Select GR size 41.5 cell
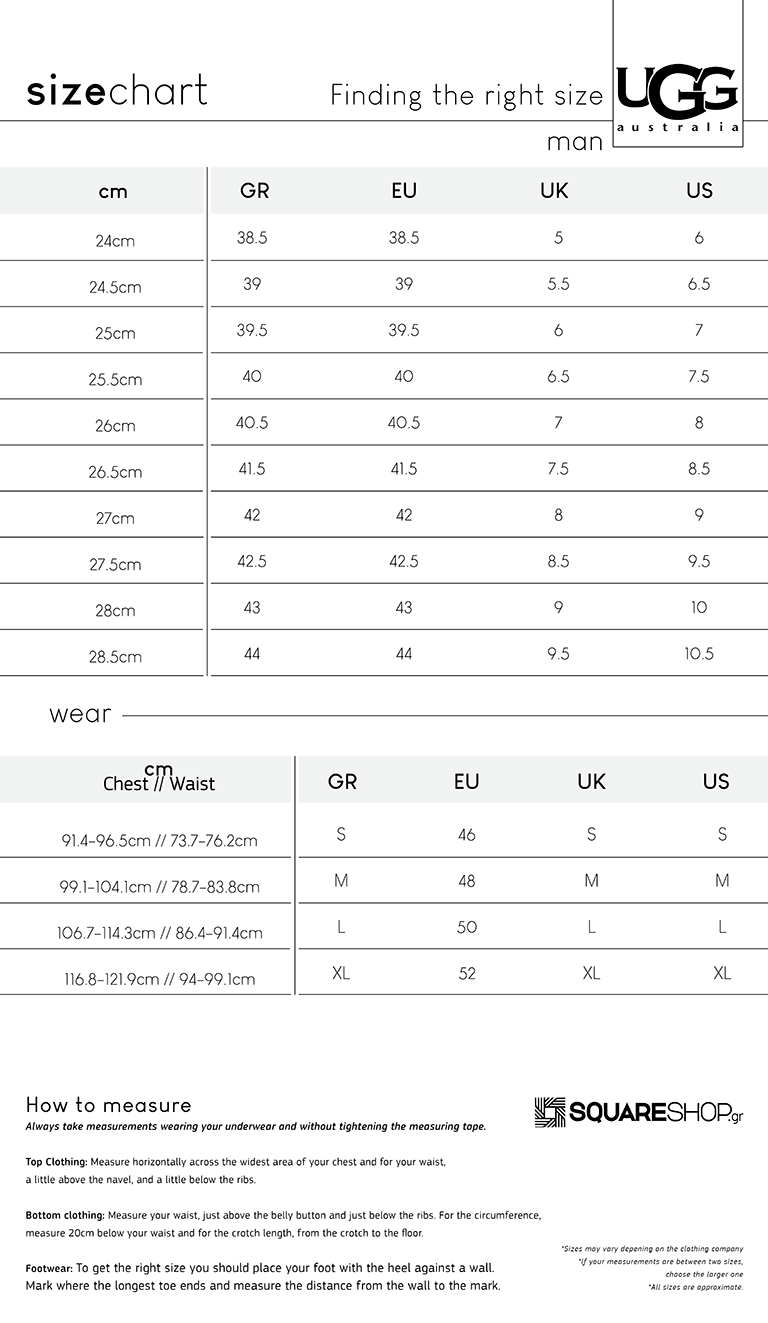 click(x=252, y=468)
